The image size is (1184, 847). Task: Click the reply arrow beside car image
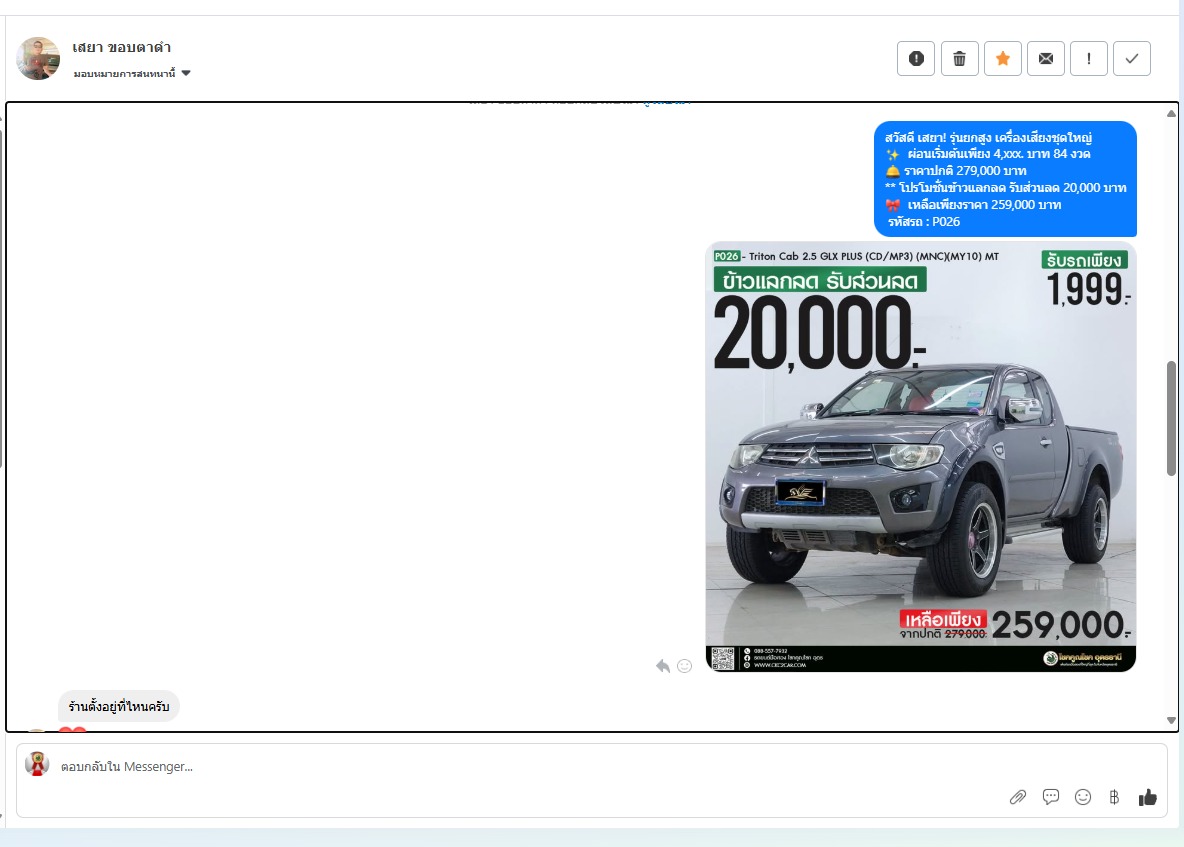662,666
